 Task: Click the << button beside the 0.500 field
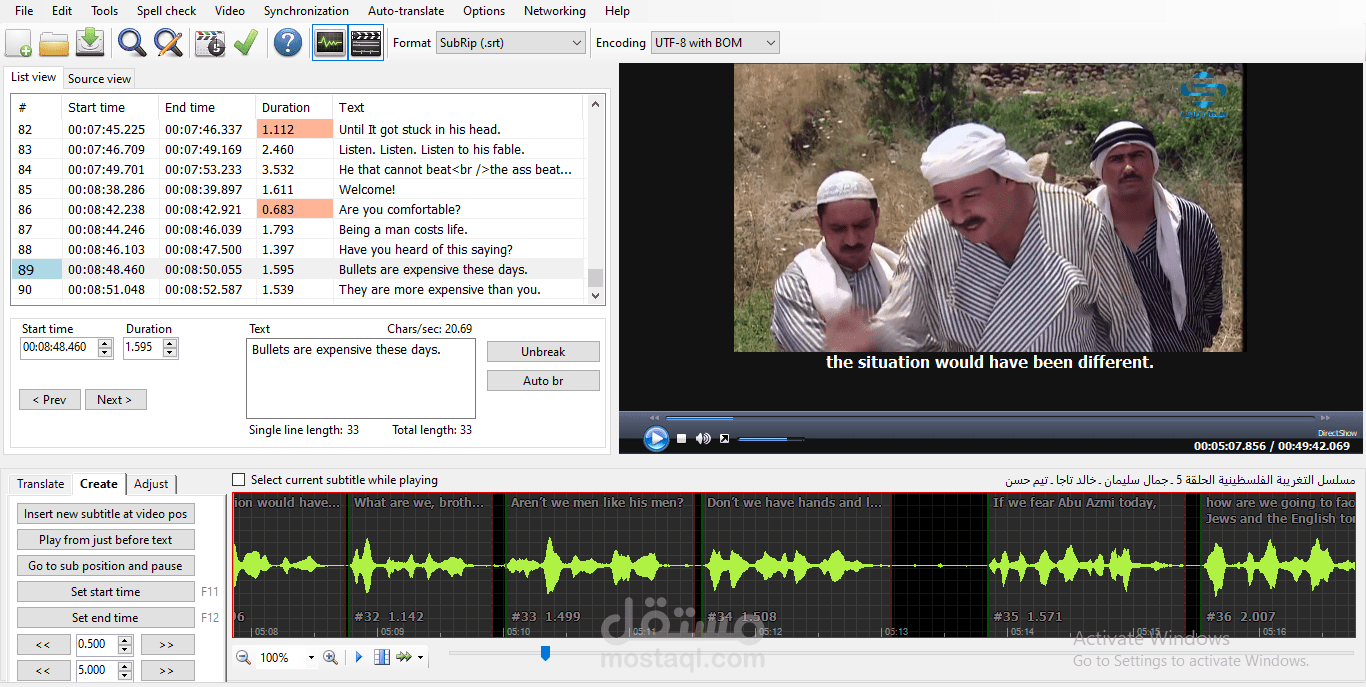coord(44,645)
